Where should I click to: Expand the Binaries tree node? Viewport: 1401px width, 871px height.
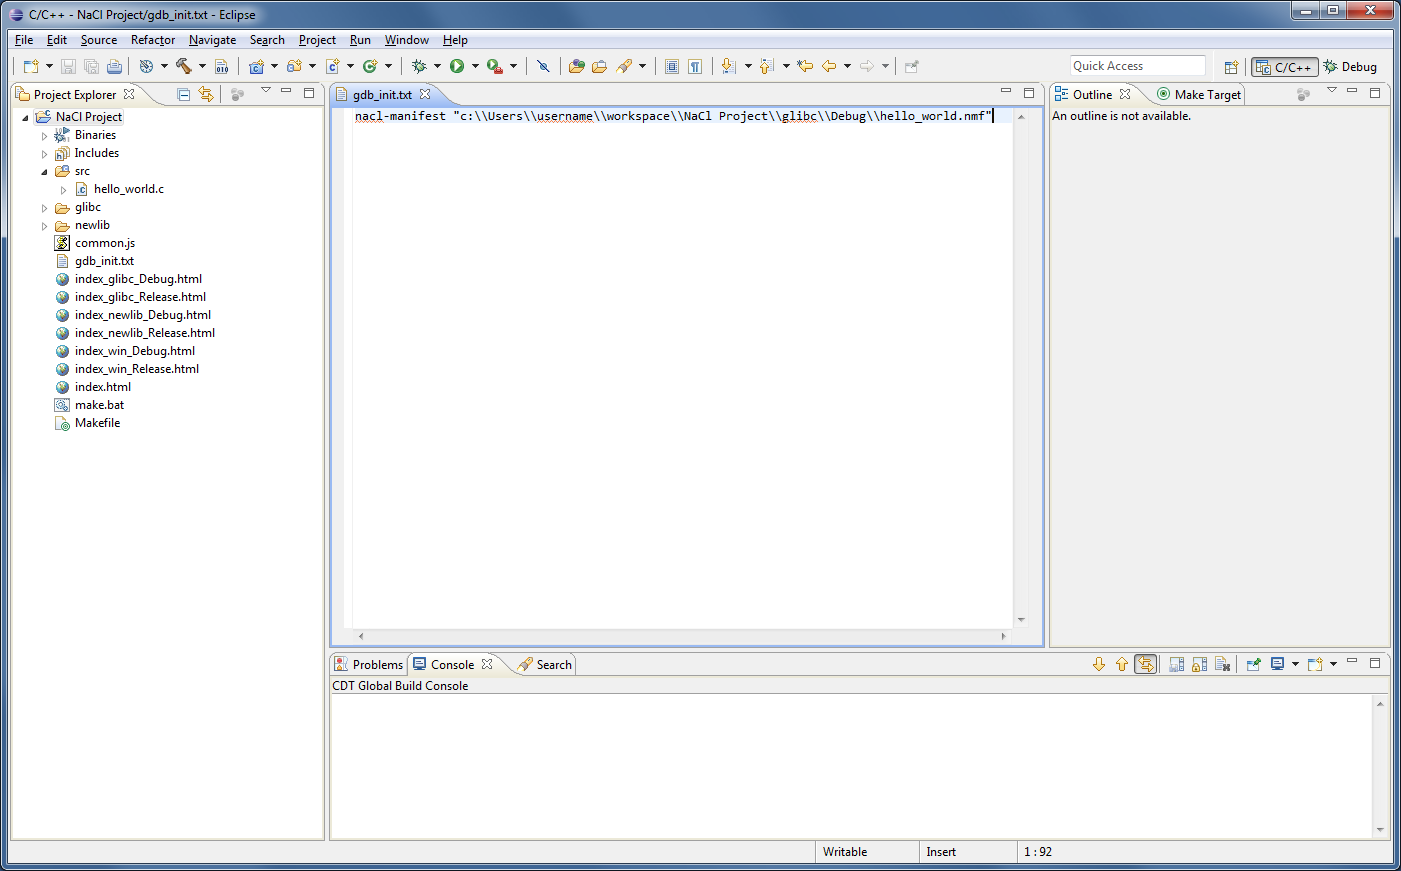tap(44, 136)
